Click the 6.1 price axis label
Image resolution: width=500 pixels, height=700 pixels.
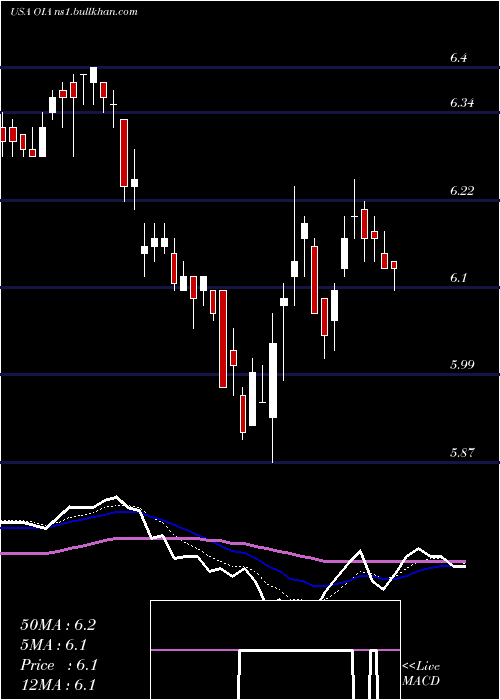(x=458, y=278)
